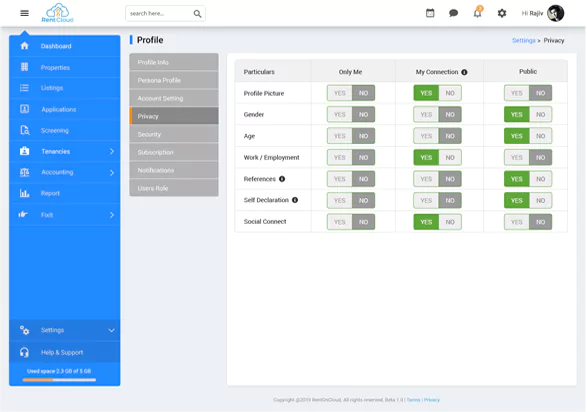The width and height of the screenshot is (587, 412).
Task: Toggle Gender Public switch
Action: click(x=528, y=115)
